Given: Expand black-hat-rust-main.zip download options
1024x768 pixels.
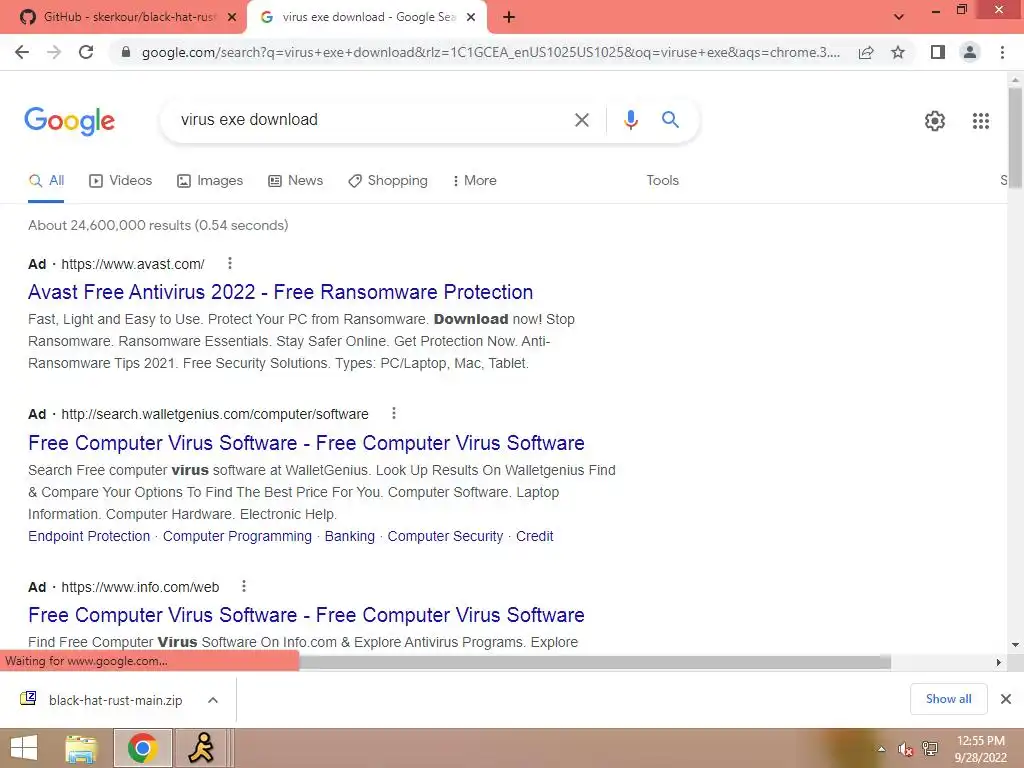Looking at the screenshot, I should (213, 700).
